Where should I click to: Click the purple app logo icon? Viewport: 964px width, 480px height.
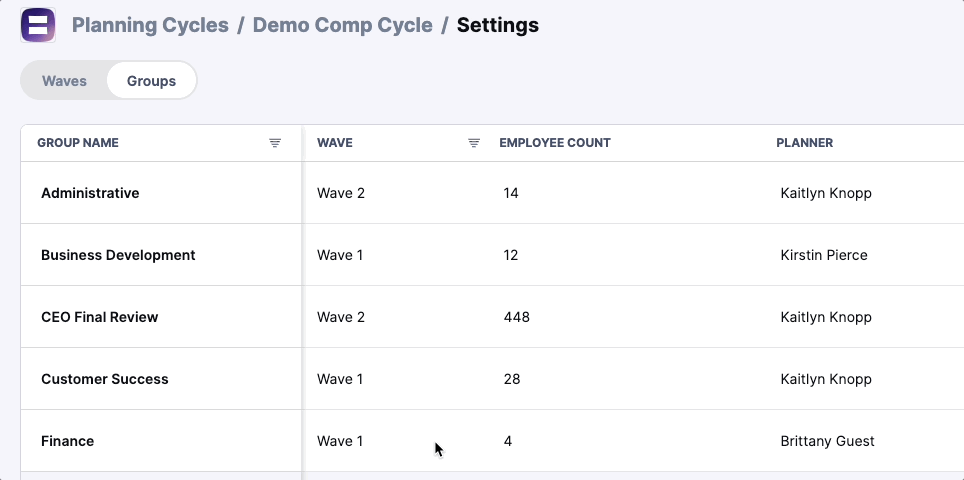38,25
